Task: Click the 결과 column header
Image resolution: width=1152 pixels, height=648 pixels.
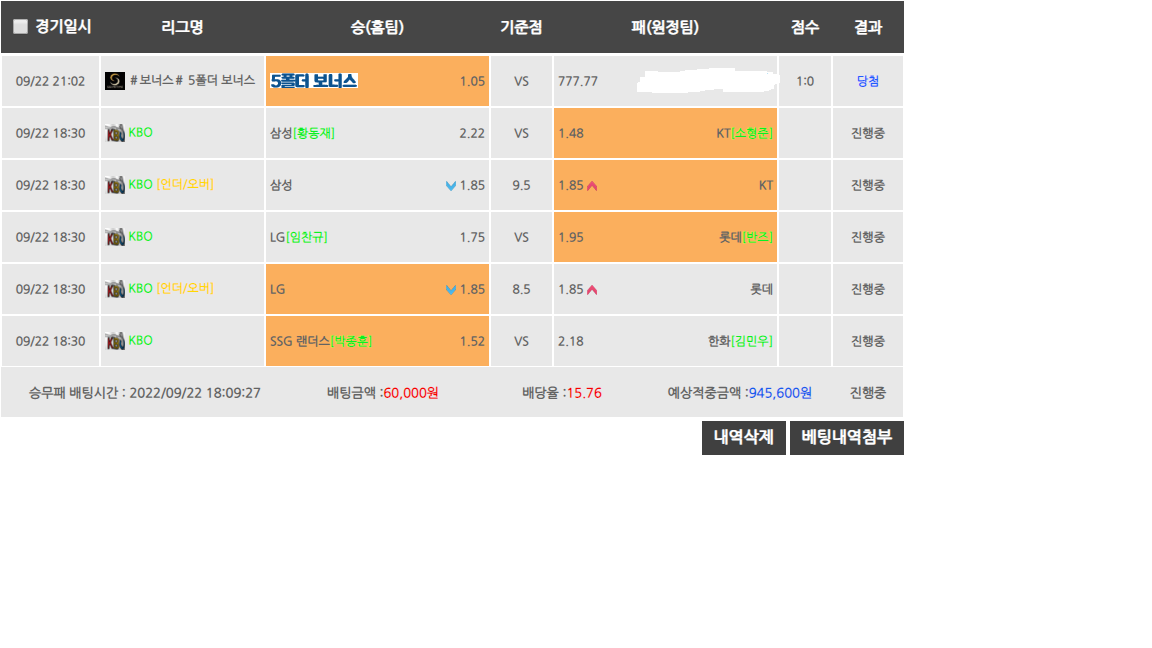Action: click(868, 27)
